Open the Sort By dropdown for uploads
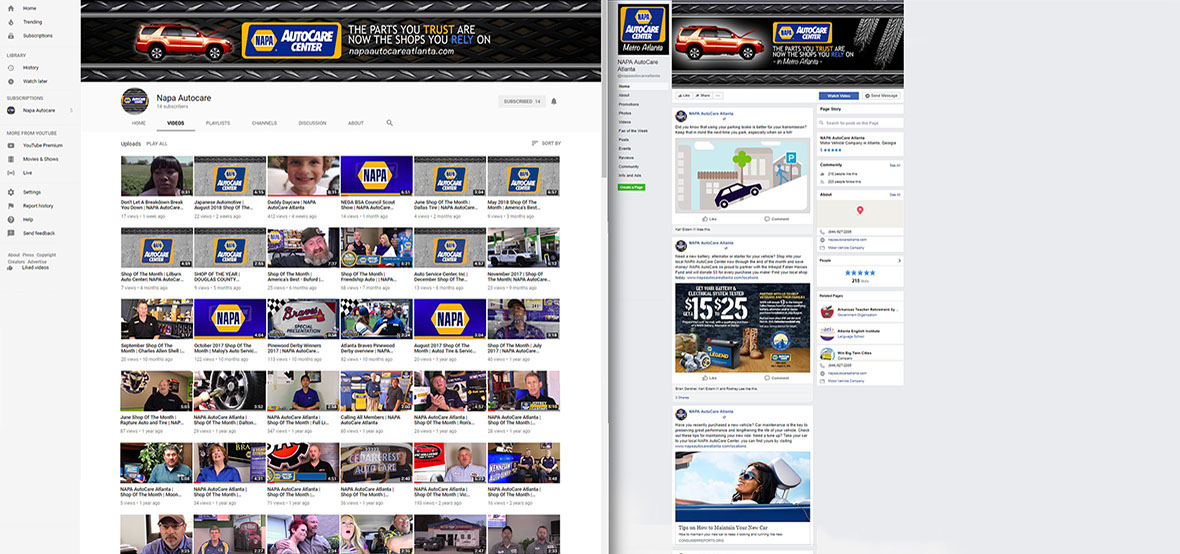 pos(546,144)
